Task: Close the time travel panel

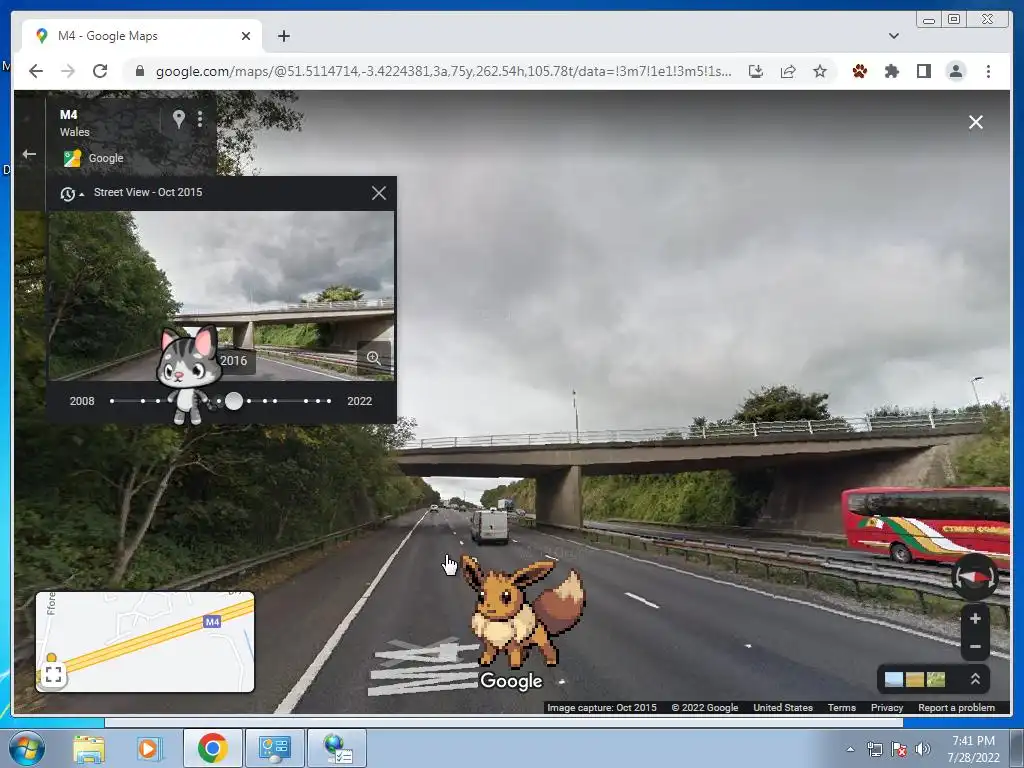Action: tap(379, 193)
